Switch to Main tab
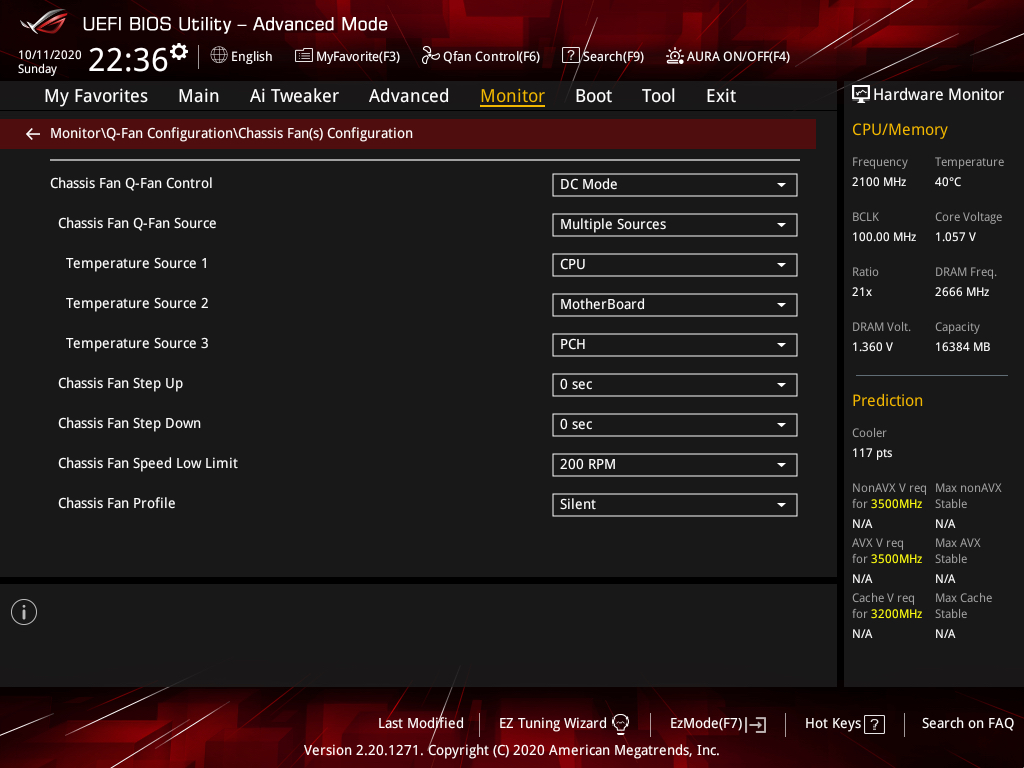Screen dimensions: 1024x768 (x=199, y=96)
